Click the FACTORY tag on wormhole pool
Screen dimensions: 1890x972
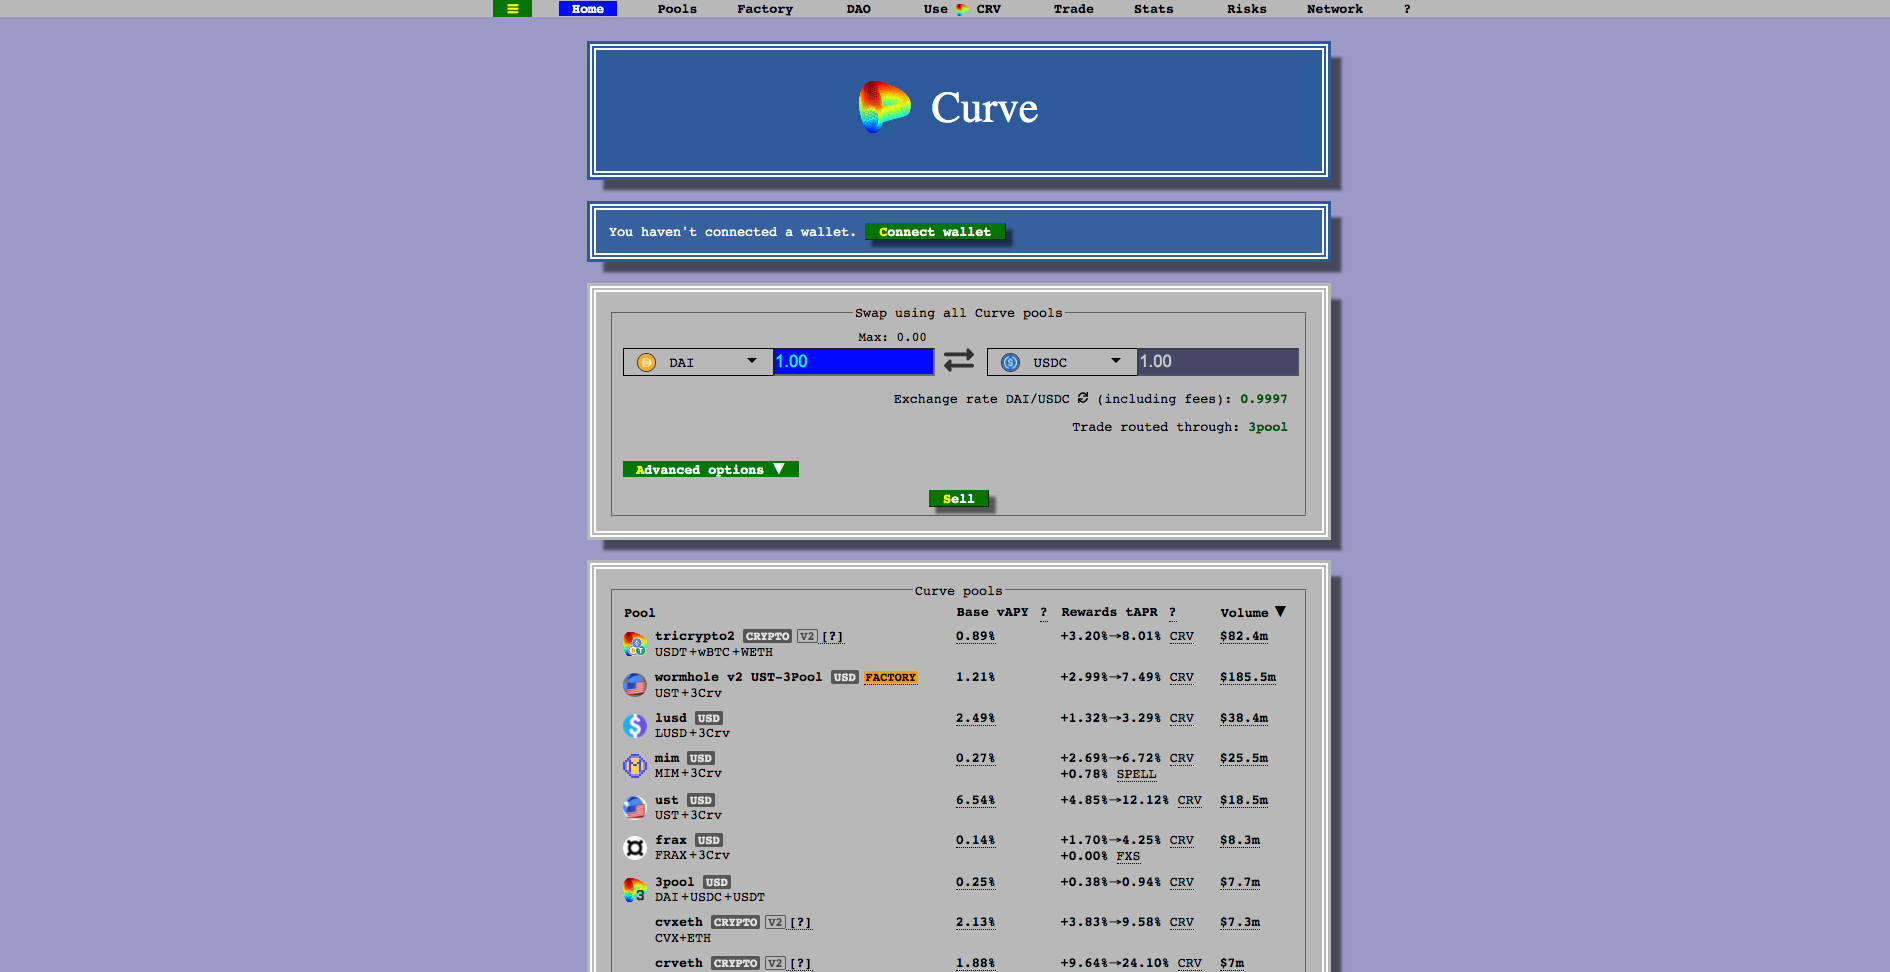(890, 678)
